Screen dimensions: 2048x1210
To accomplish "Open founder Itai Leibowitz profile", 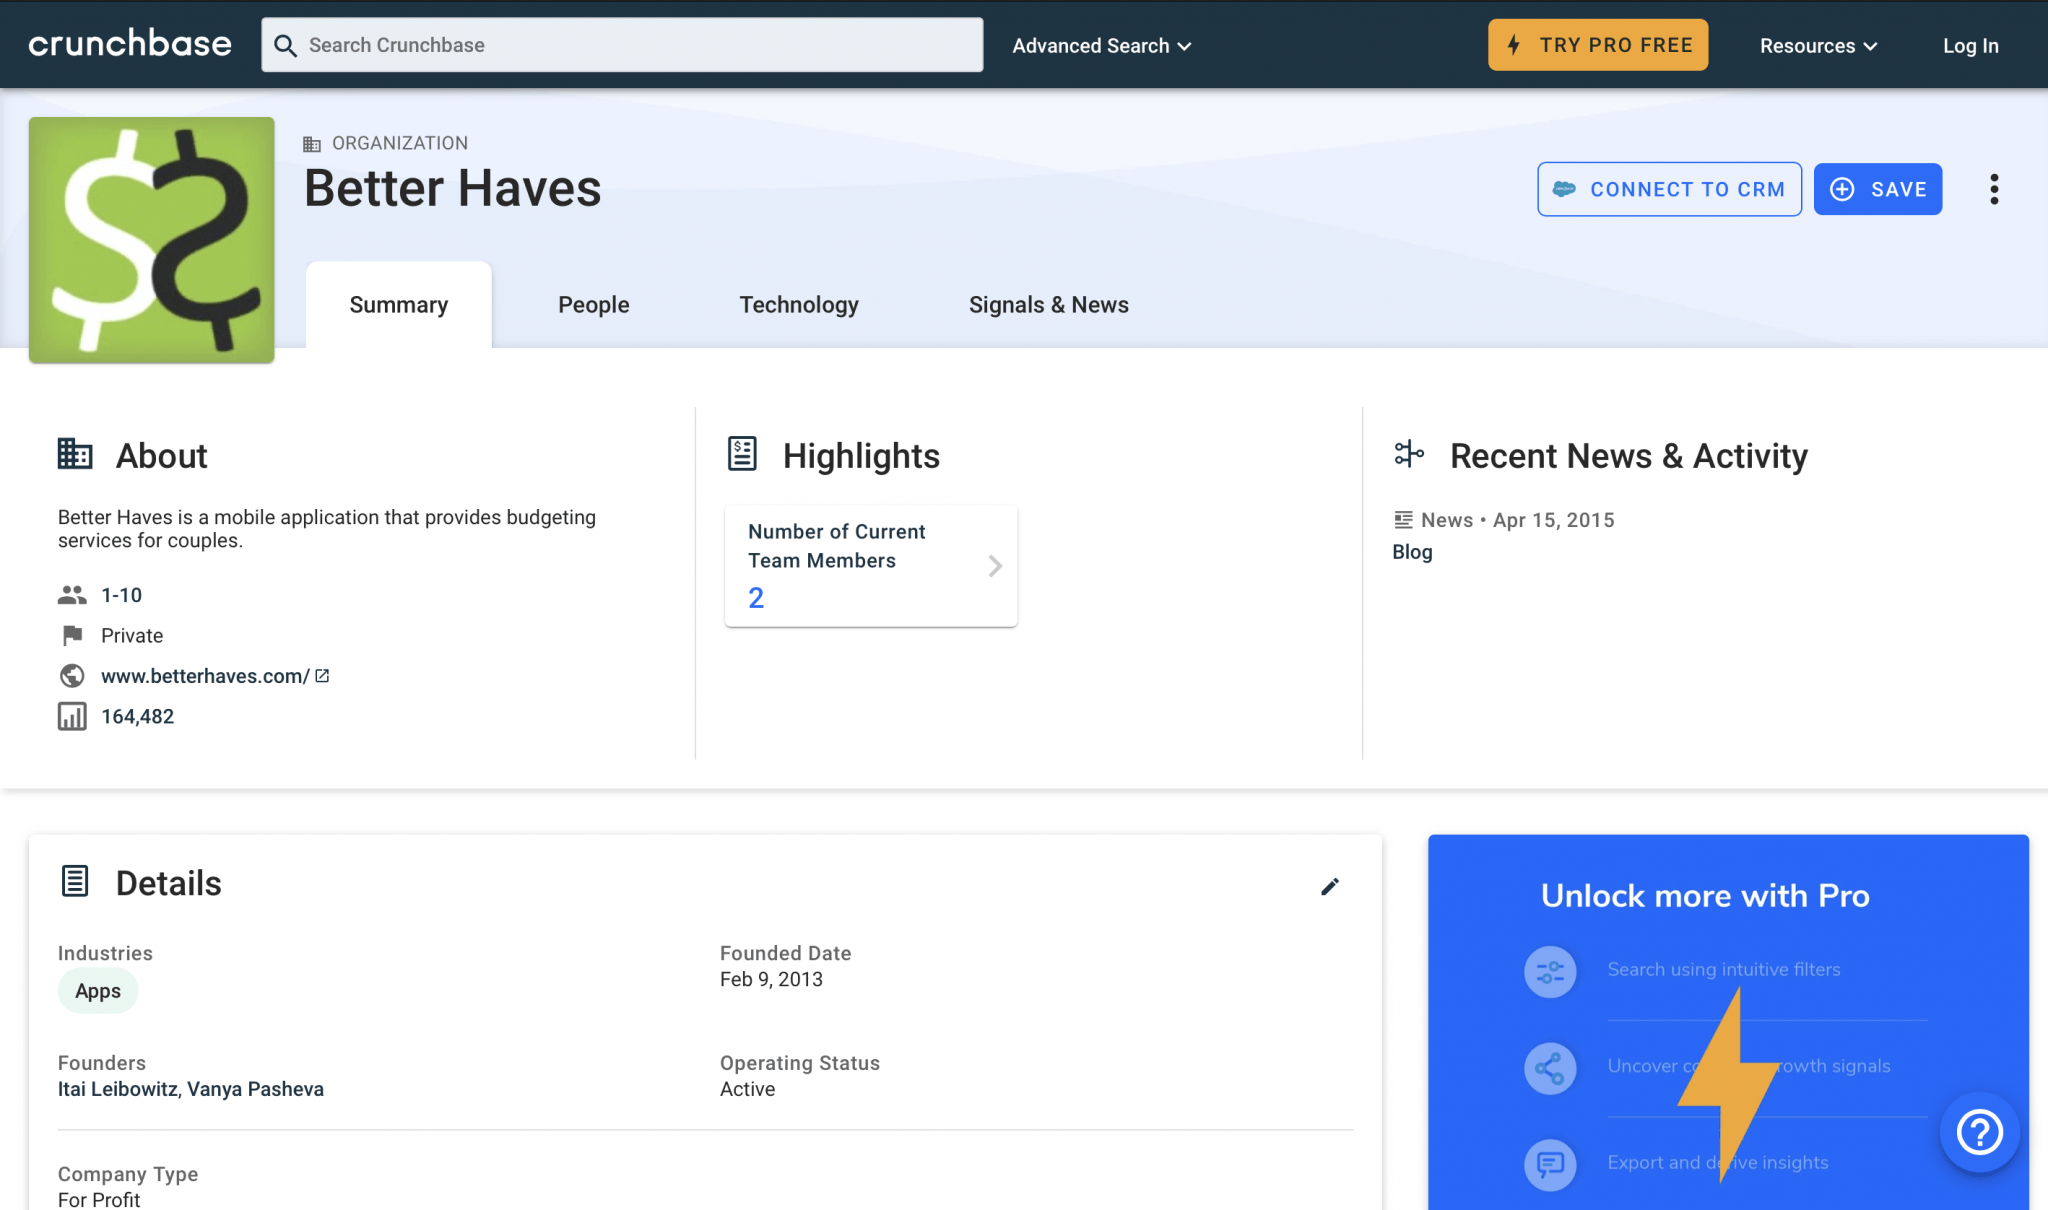I will (117, 1089).
